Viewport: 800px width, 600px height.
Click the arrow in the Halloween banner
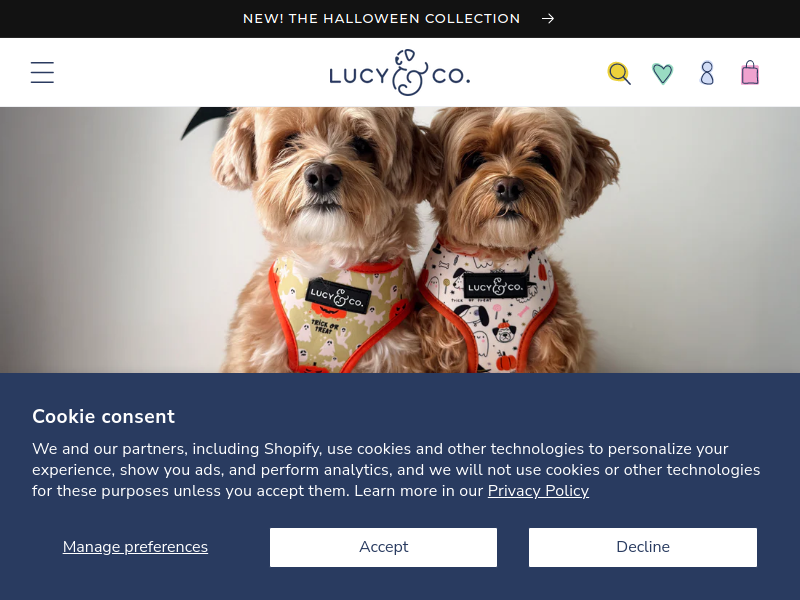[548, 19]
